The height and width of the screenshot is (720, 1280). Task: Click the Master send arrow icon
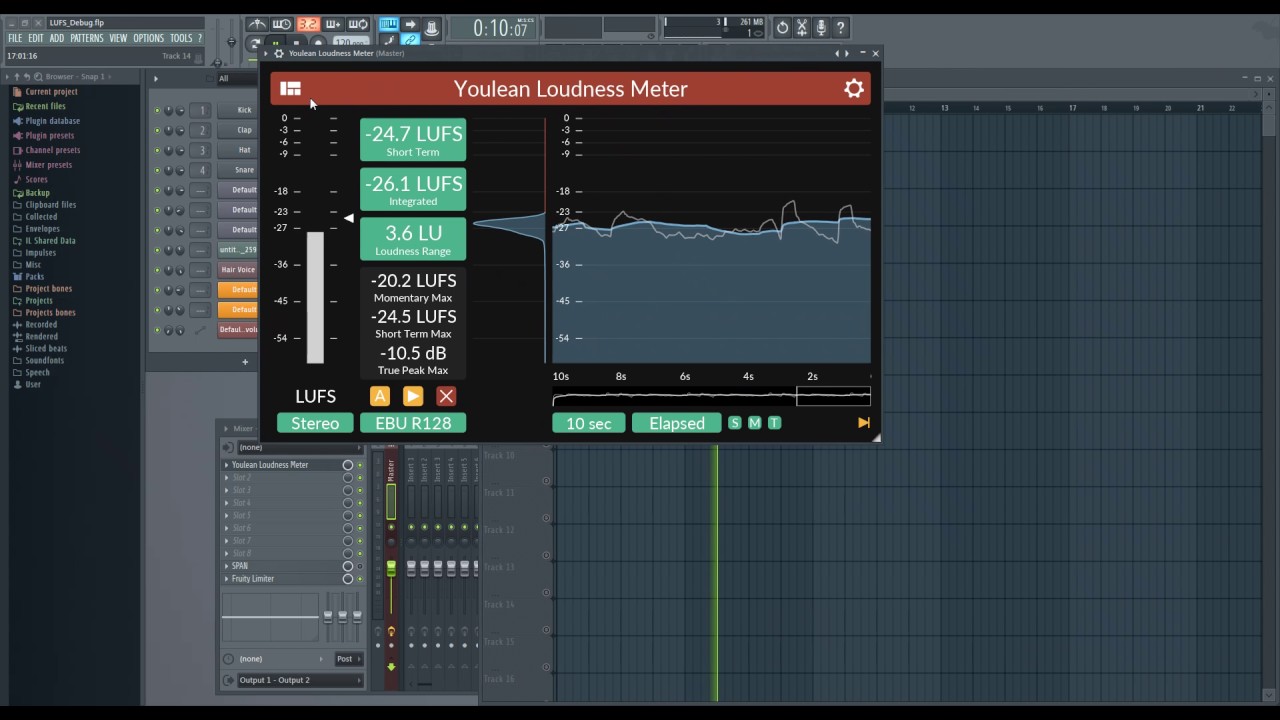click(x=391, y=666)
